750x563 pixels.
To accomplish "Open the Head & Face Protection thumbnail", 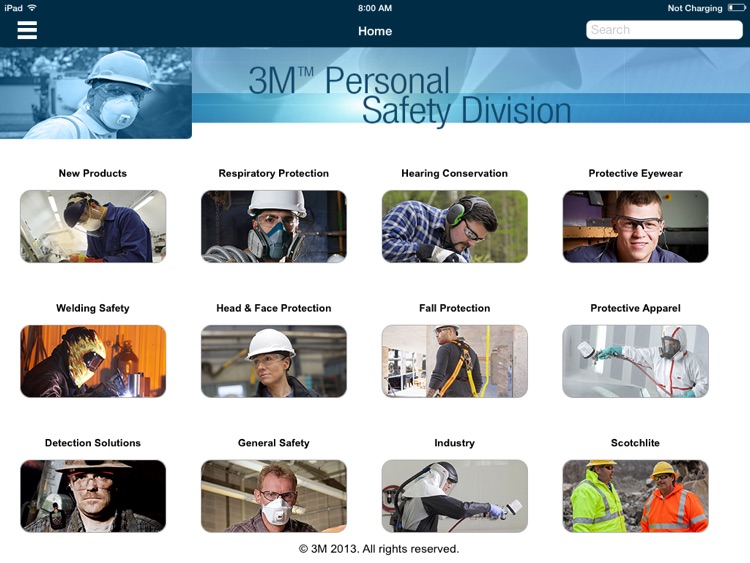I will point(274,361).
